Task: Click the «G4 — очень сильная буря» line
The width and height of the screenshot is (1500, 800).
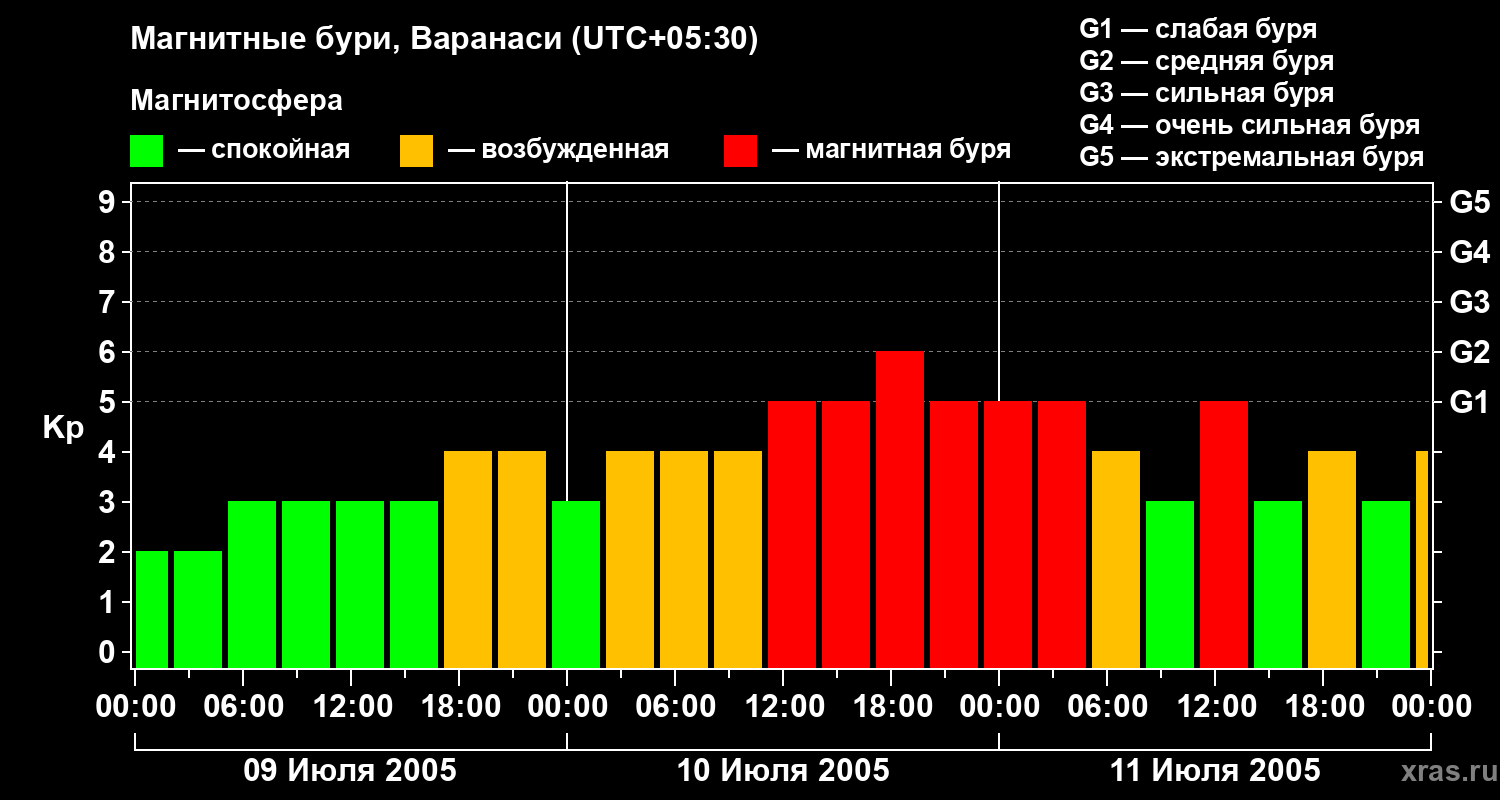Action: click(1249, 125)
